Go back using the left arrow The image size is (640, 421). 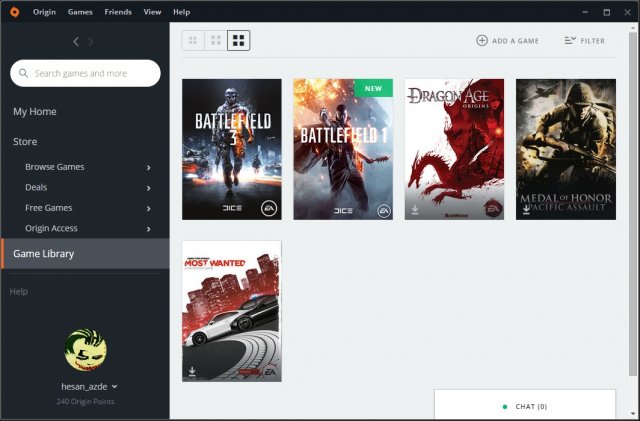pyautogui.click(x=76, y=41)
